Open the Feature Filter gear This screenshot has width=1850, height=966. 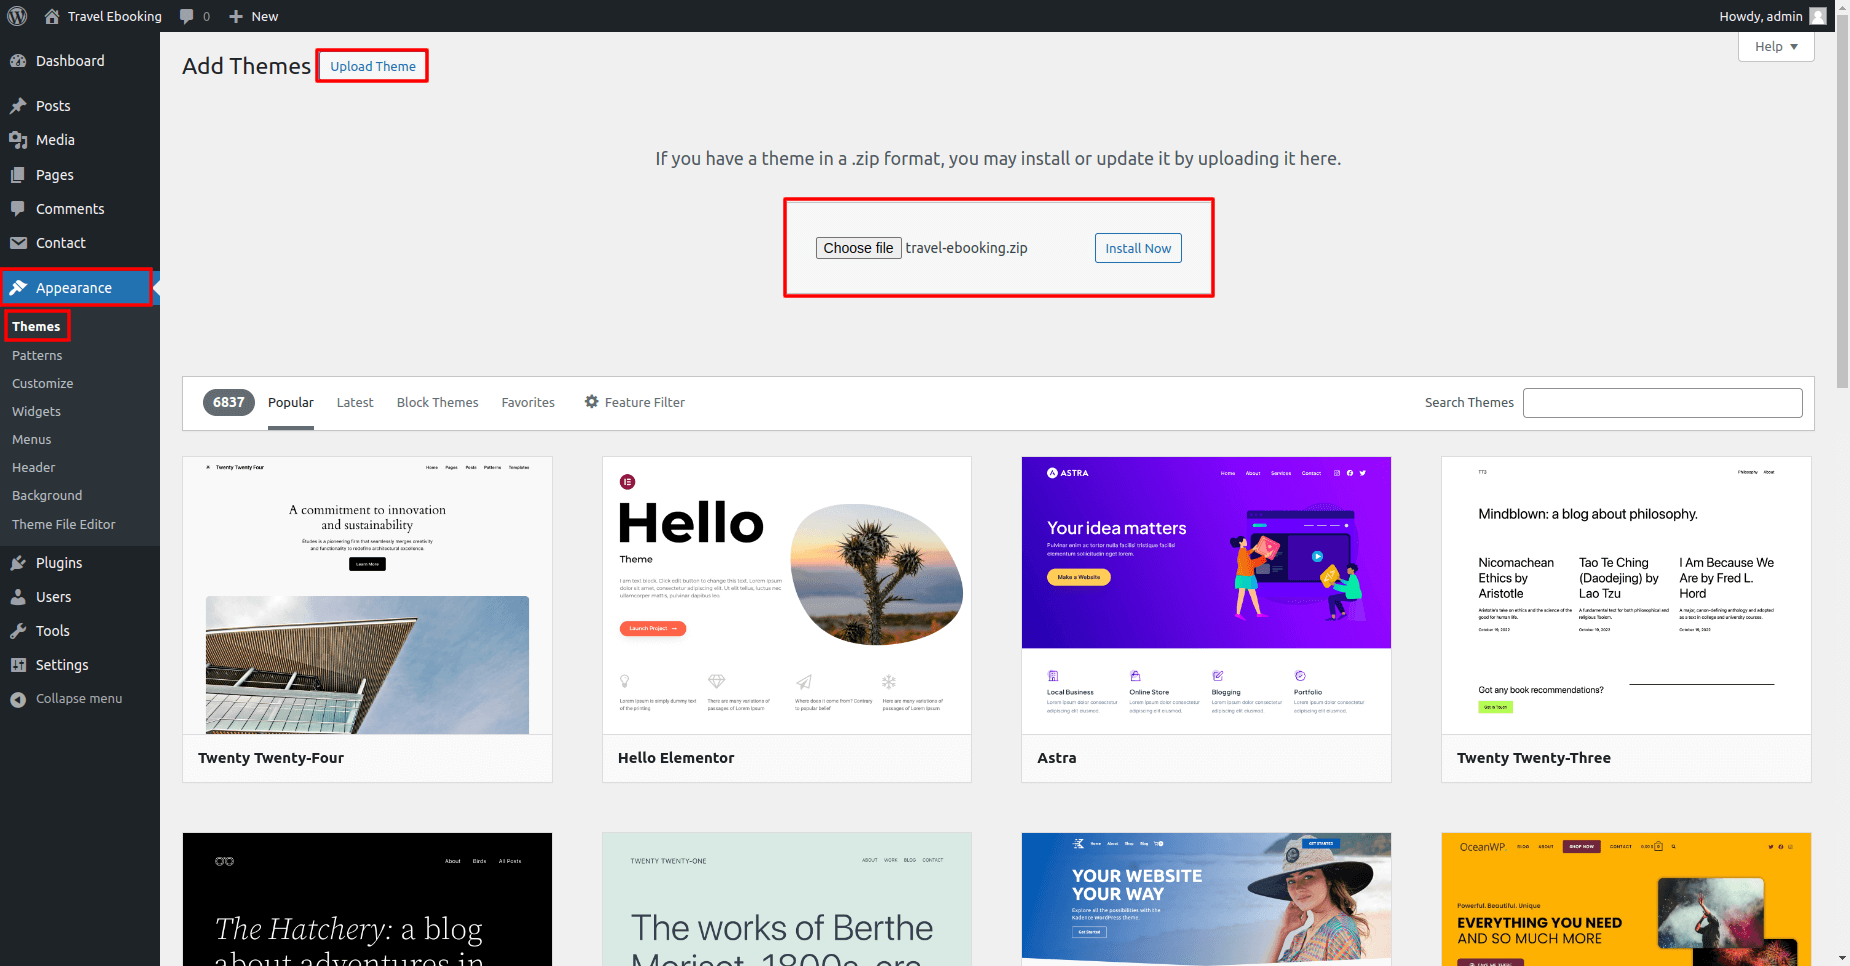click(592, 402)
